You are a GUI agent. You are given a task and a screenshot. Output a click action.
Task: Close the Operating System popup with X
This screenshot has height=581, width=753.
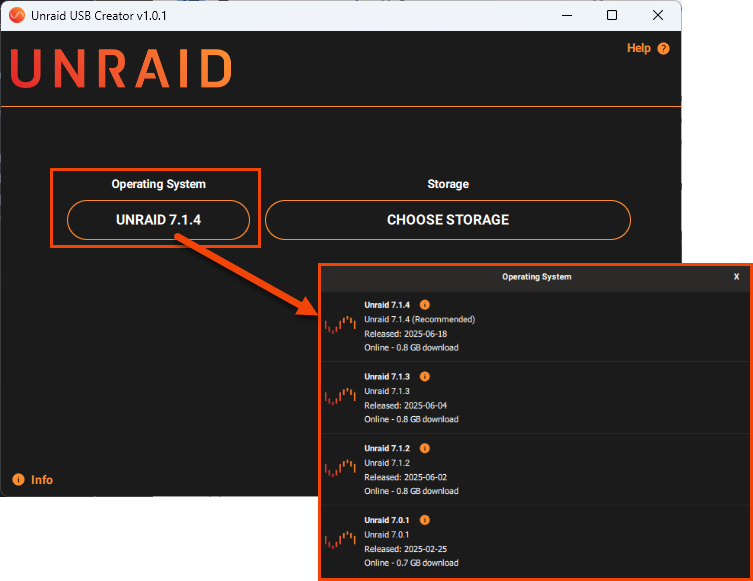click(x=736, y=277)
